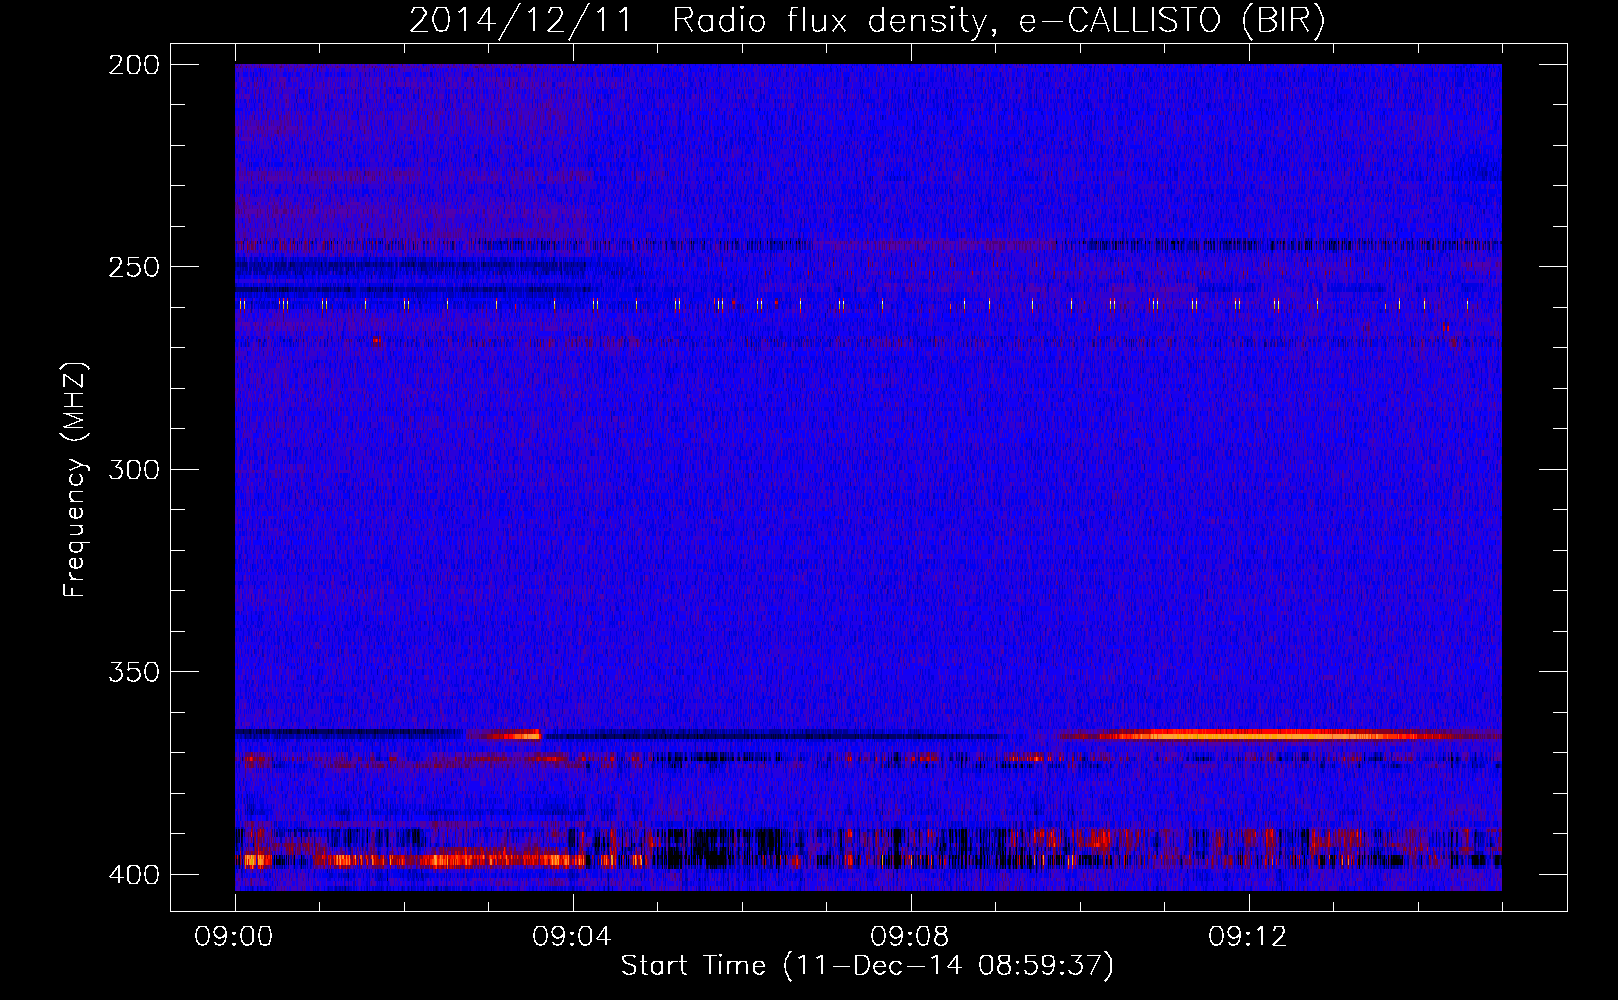
Task: Click the bright orange burst near 397 MHz
Action: pyautogui.click(x=450, y=859)
